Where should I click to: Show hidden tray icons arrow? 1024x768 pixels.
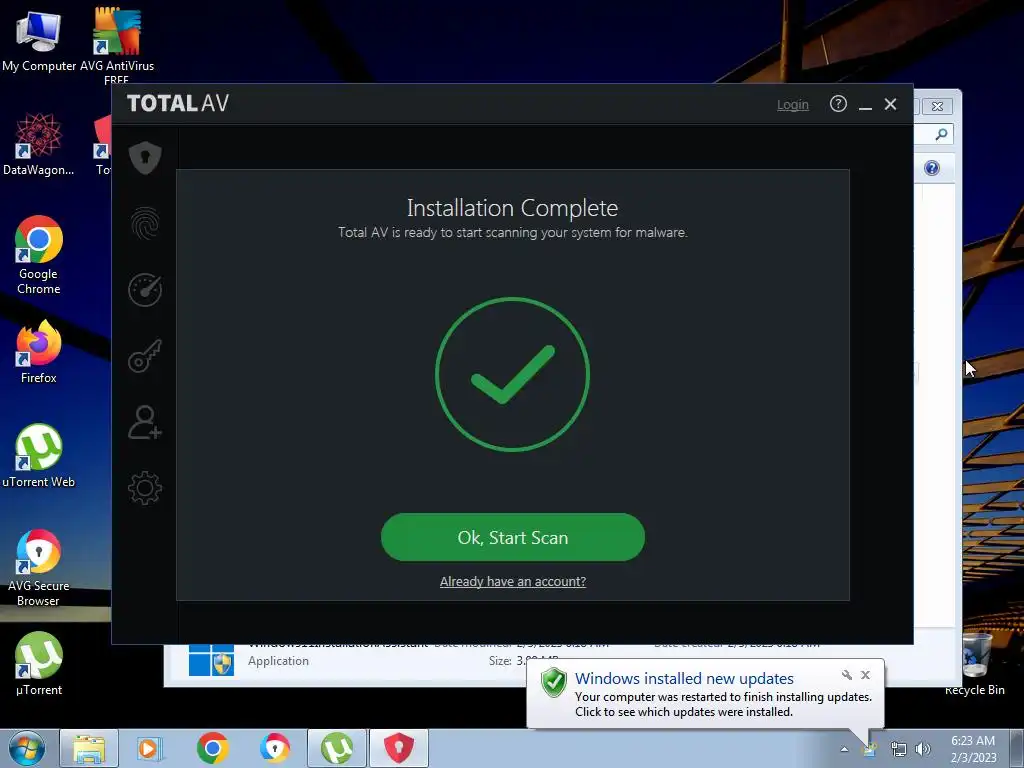[x=844, y=749]
